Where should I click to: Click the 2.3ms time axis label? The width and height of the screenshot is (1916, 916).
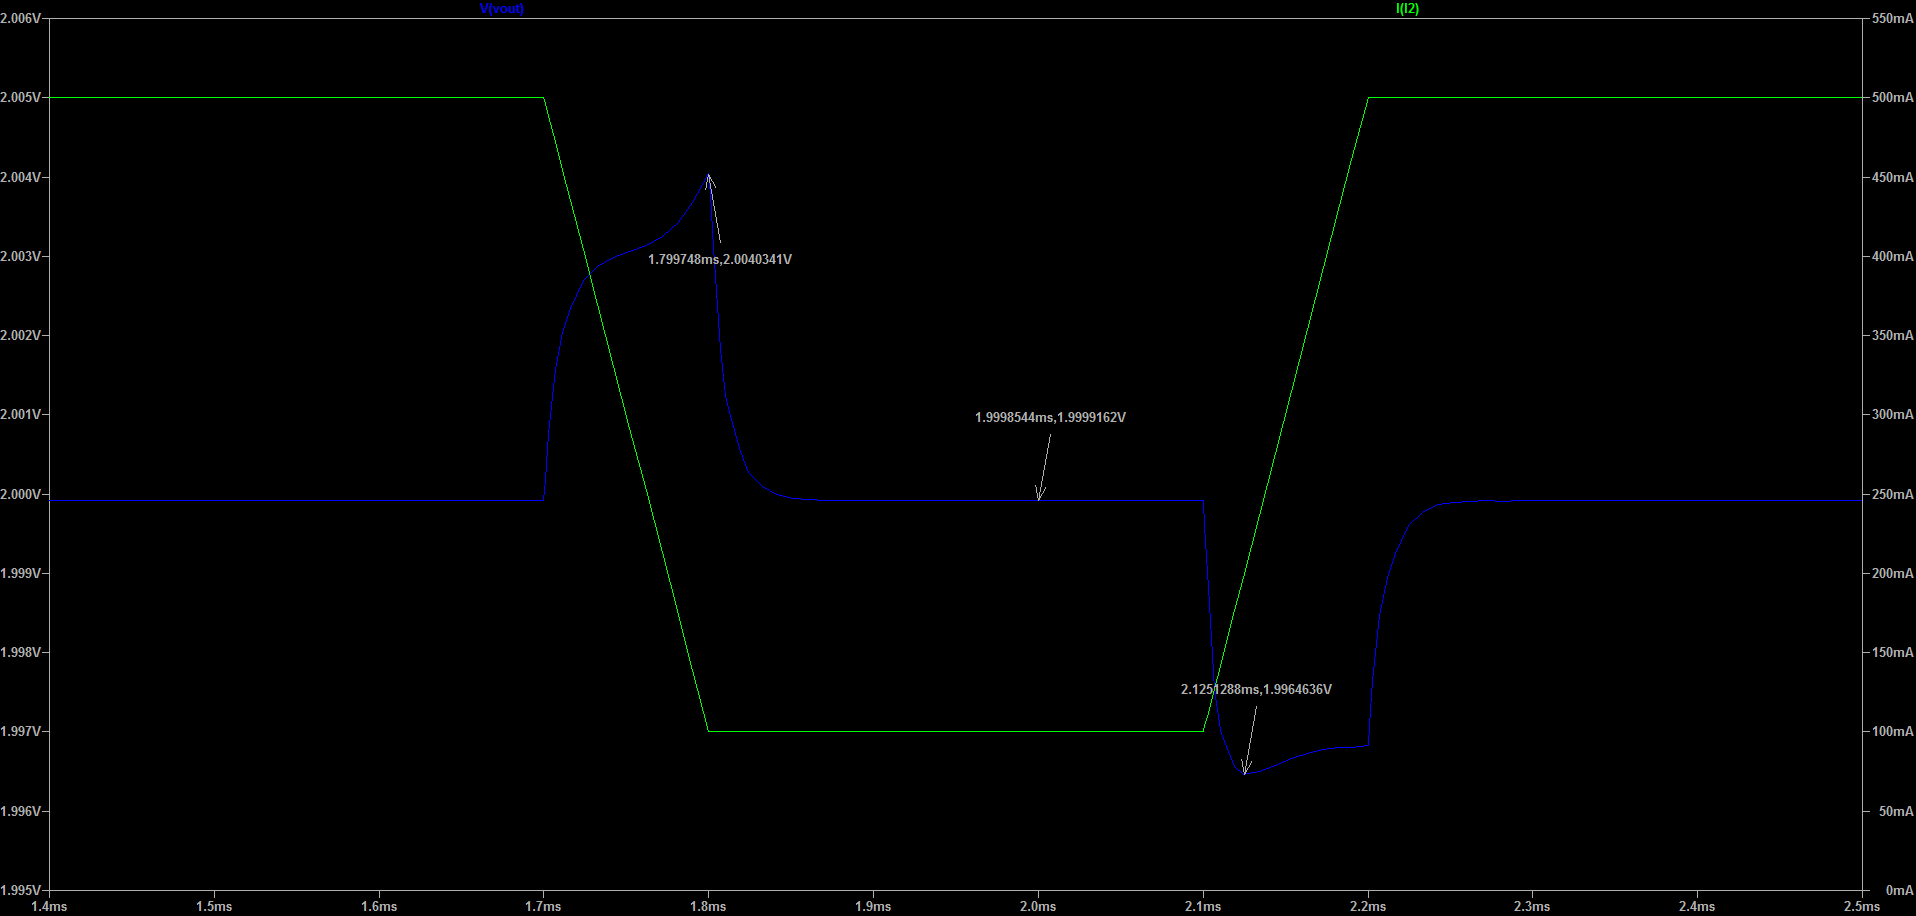[x=1532, y=907]
